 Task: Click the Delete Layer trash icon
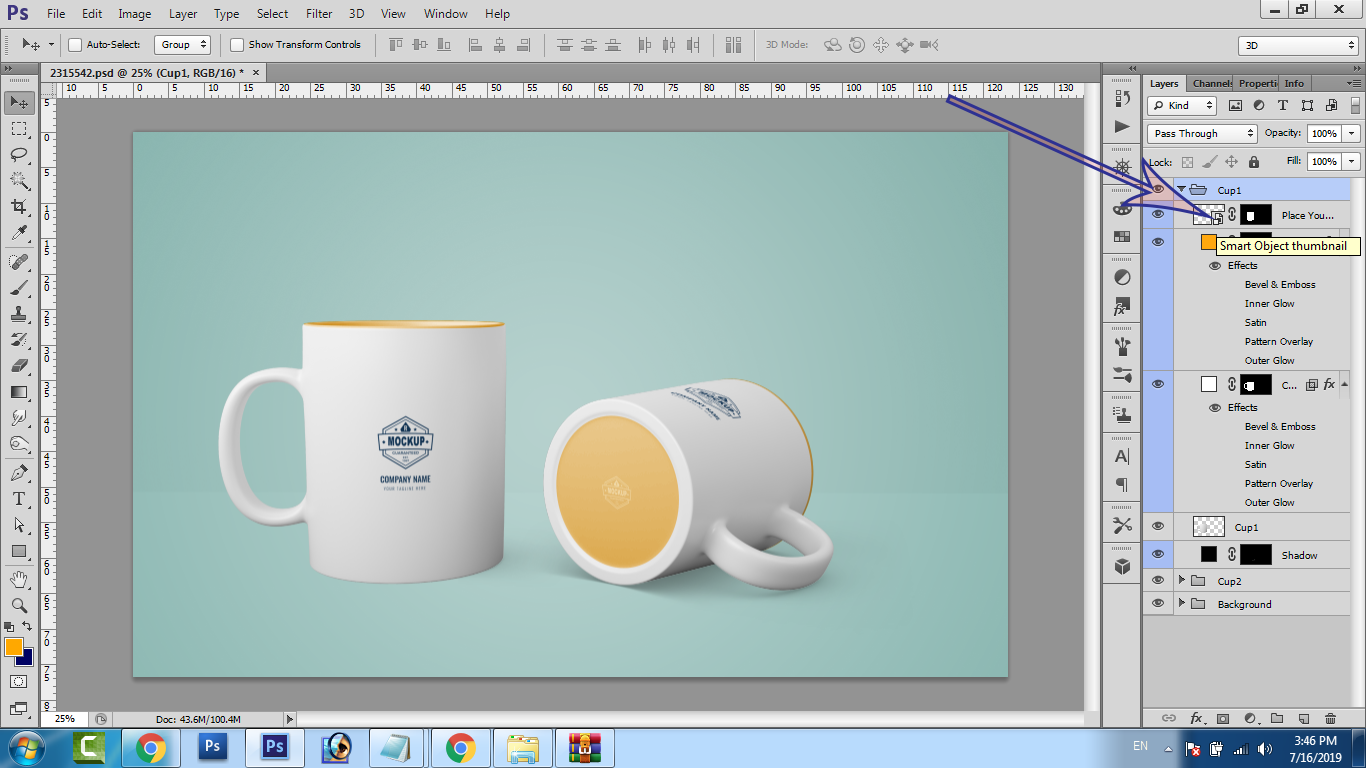[1330, 718]
